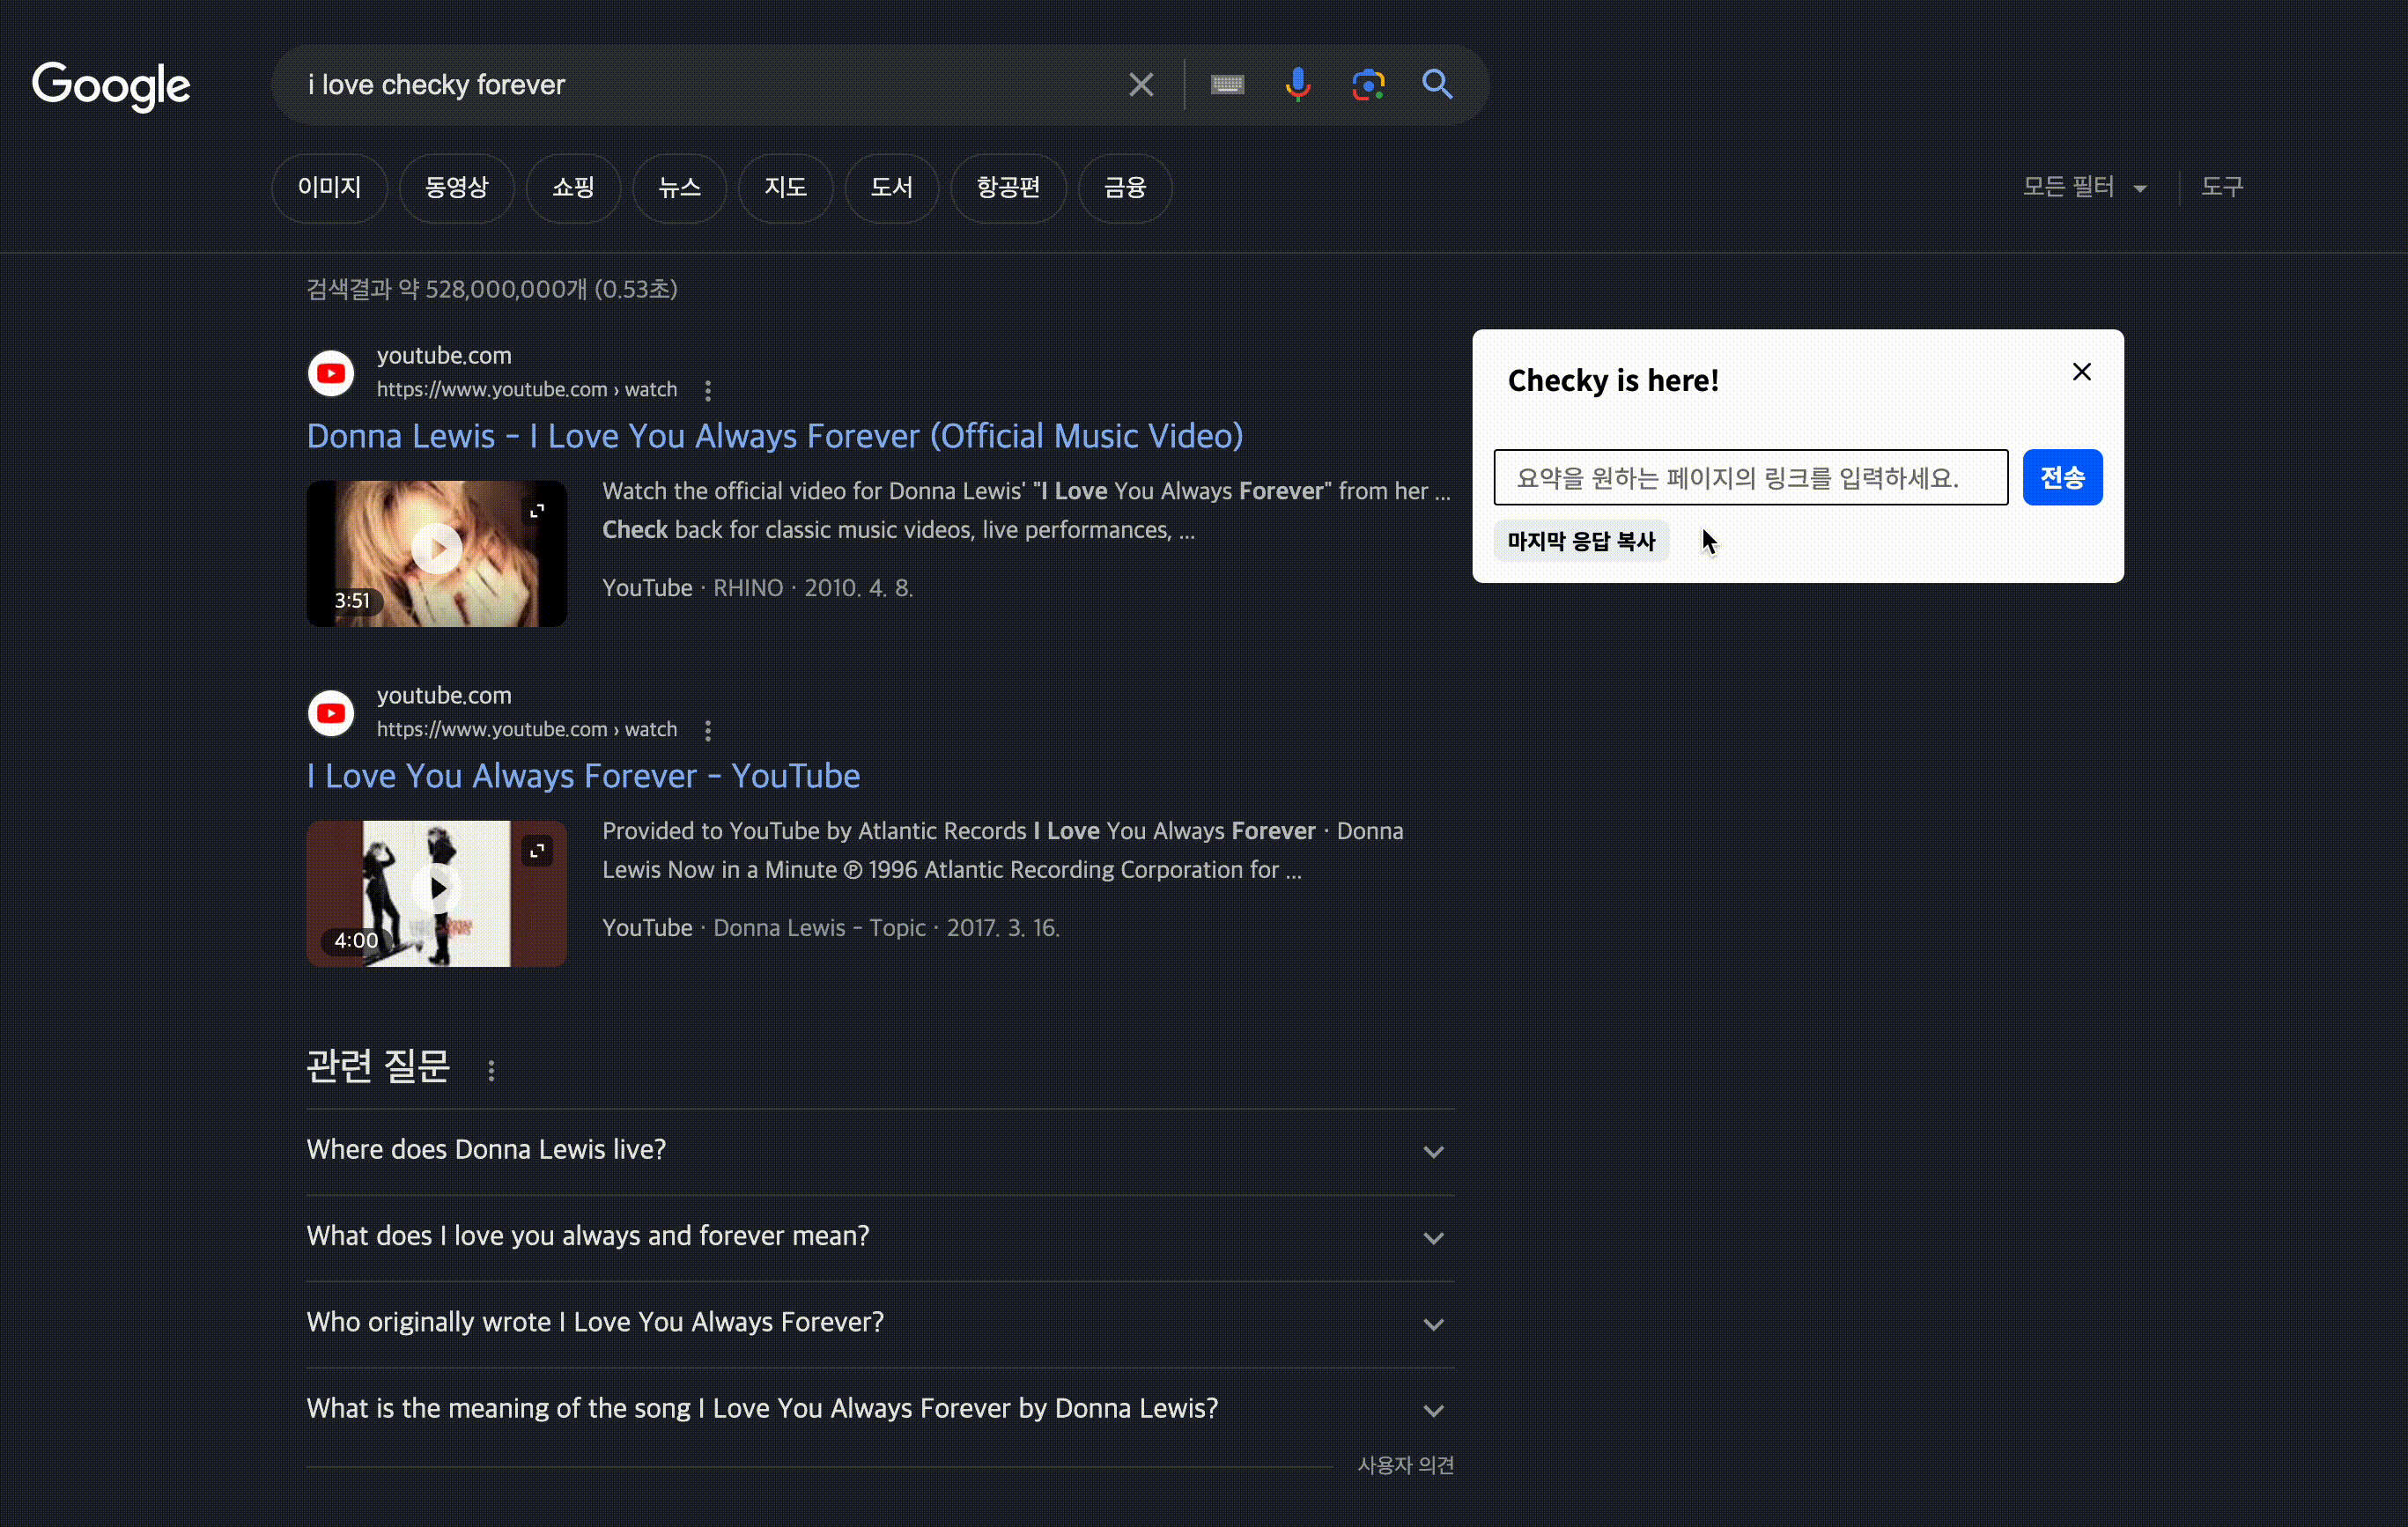Screen dimensions: 2408x1527
Task: Expand What does I love you always question
Action: coord(880,1237)
